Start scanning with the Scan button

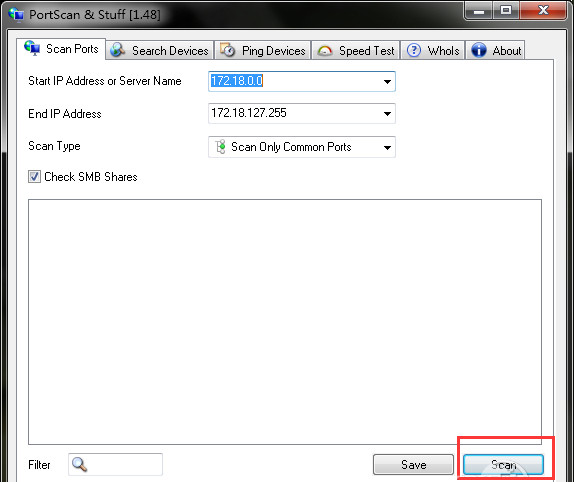(503, 465)
